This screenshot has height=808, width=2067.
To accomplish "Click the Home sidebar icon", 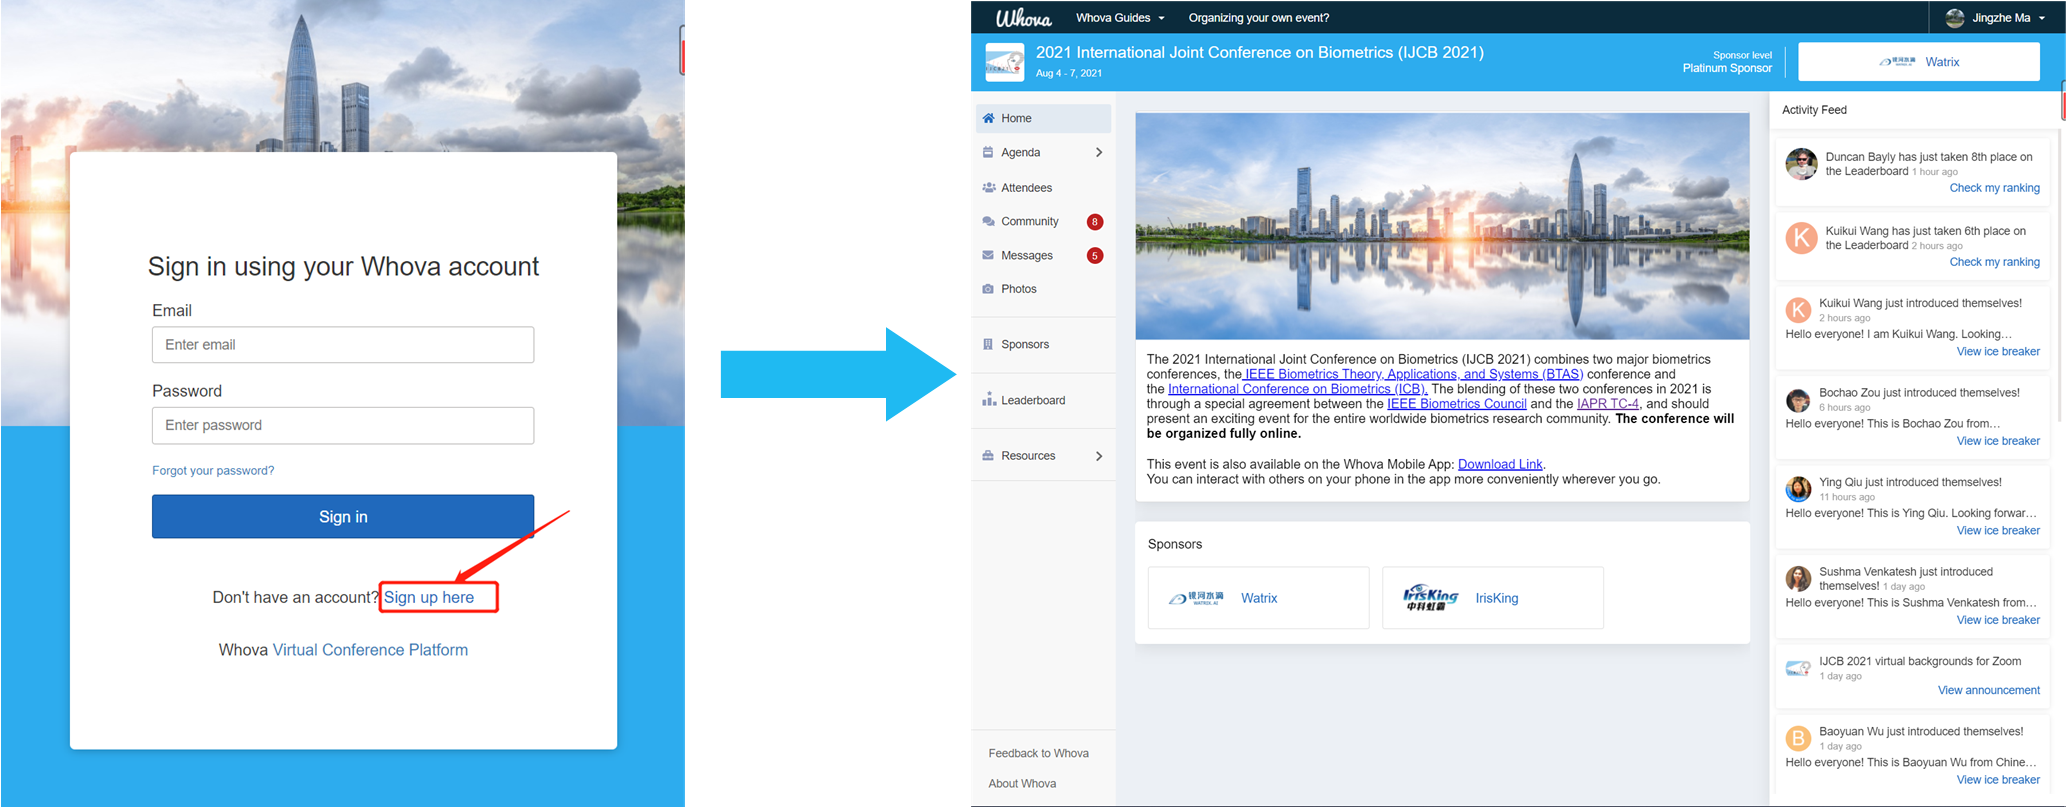I will pos(988,118).
